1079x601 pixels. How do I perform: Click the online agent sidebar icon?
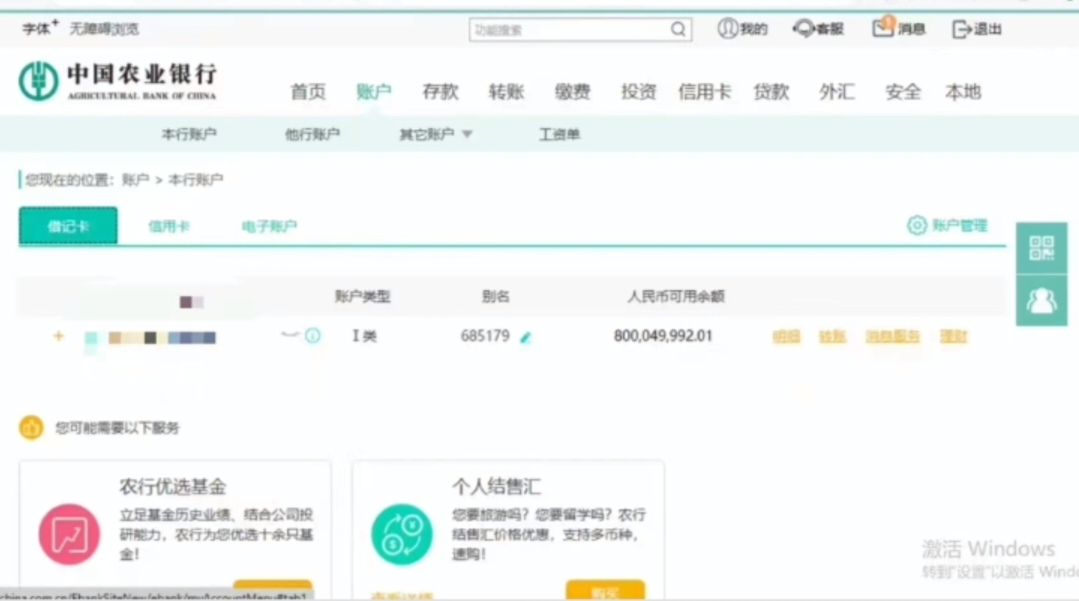[1041, 300]
